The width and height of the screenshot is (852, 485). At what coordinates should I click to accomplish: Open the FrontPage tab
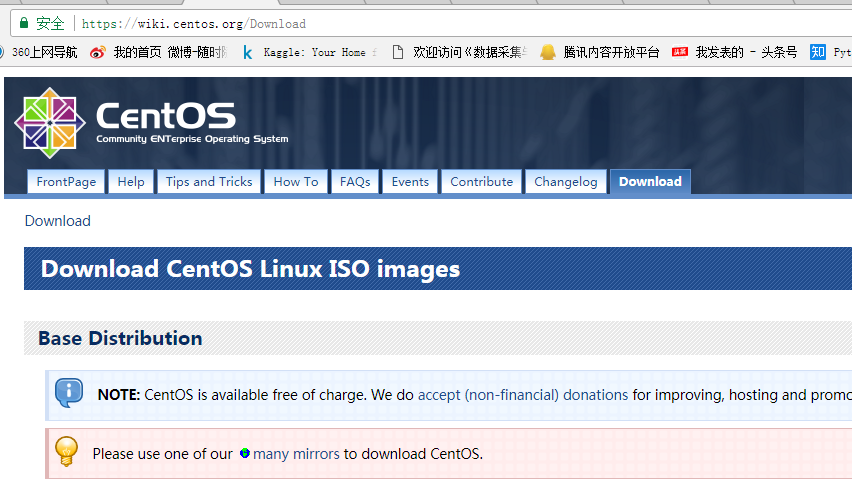click(66, 181)
